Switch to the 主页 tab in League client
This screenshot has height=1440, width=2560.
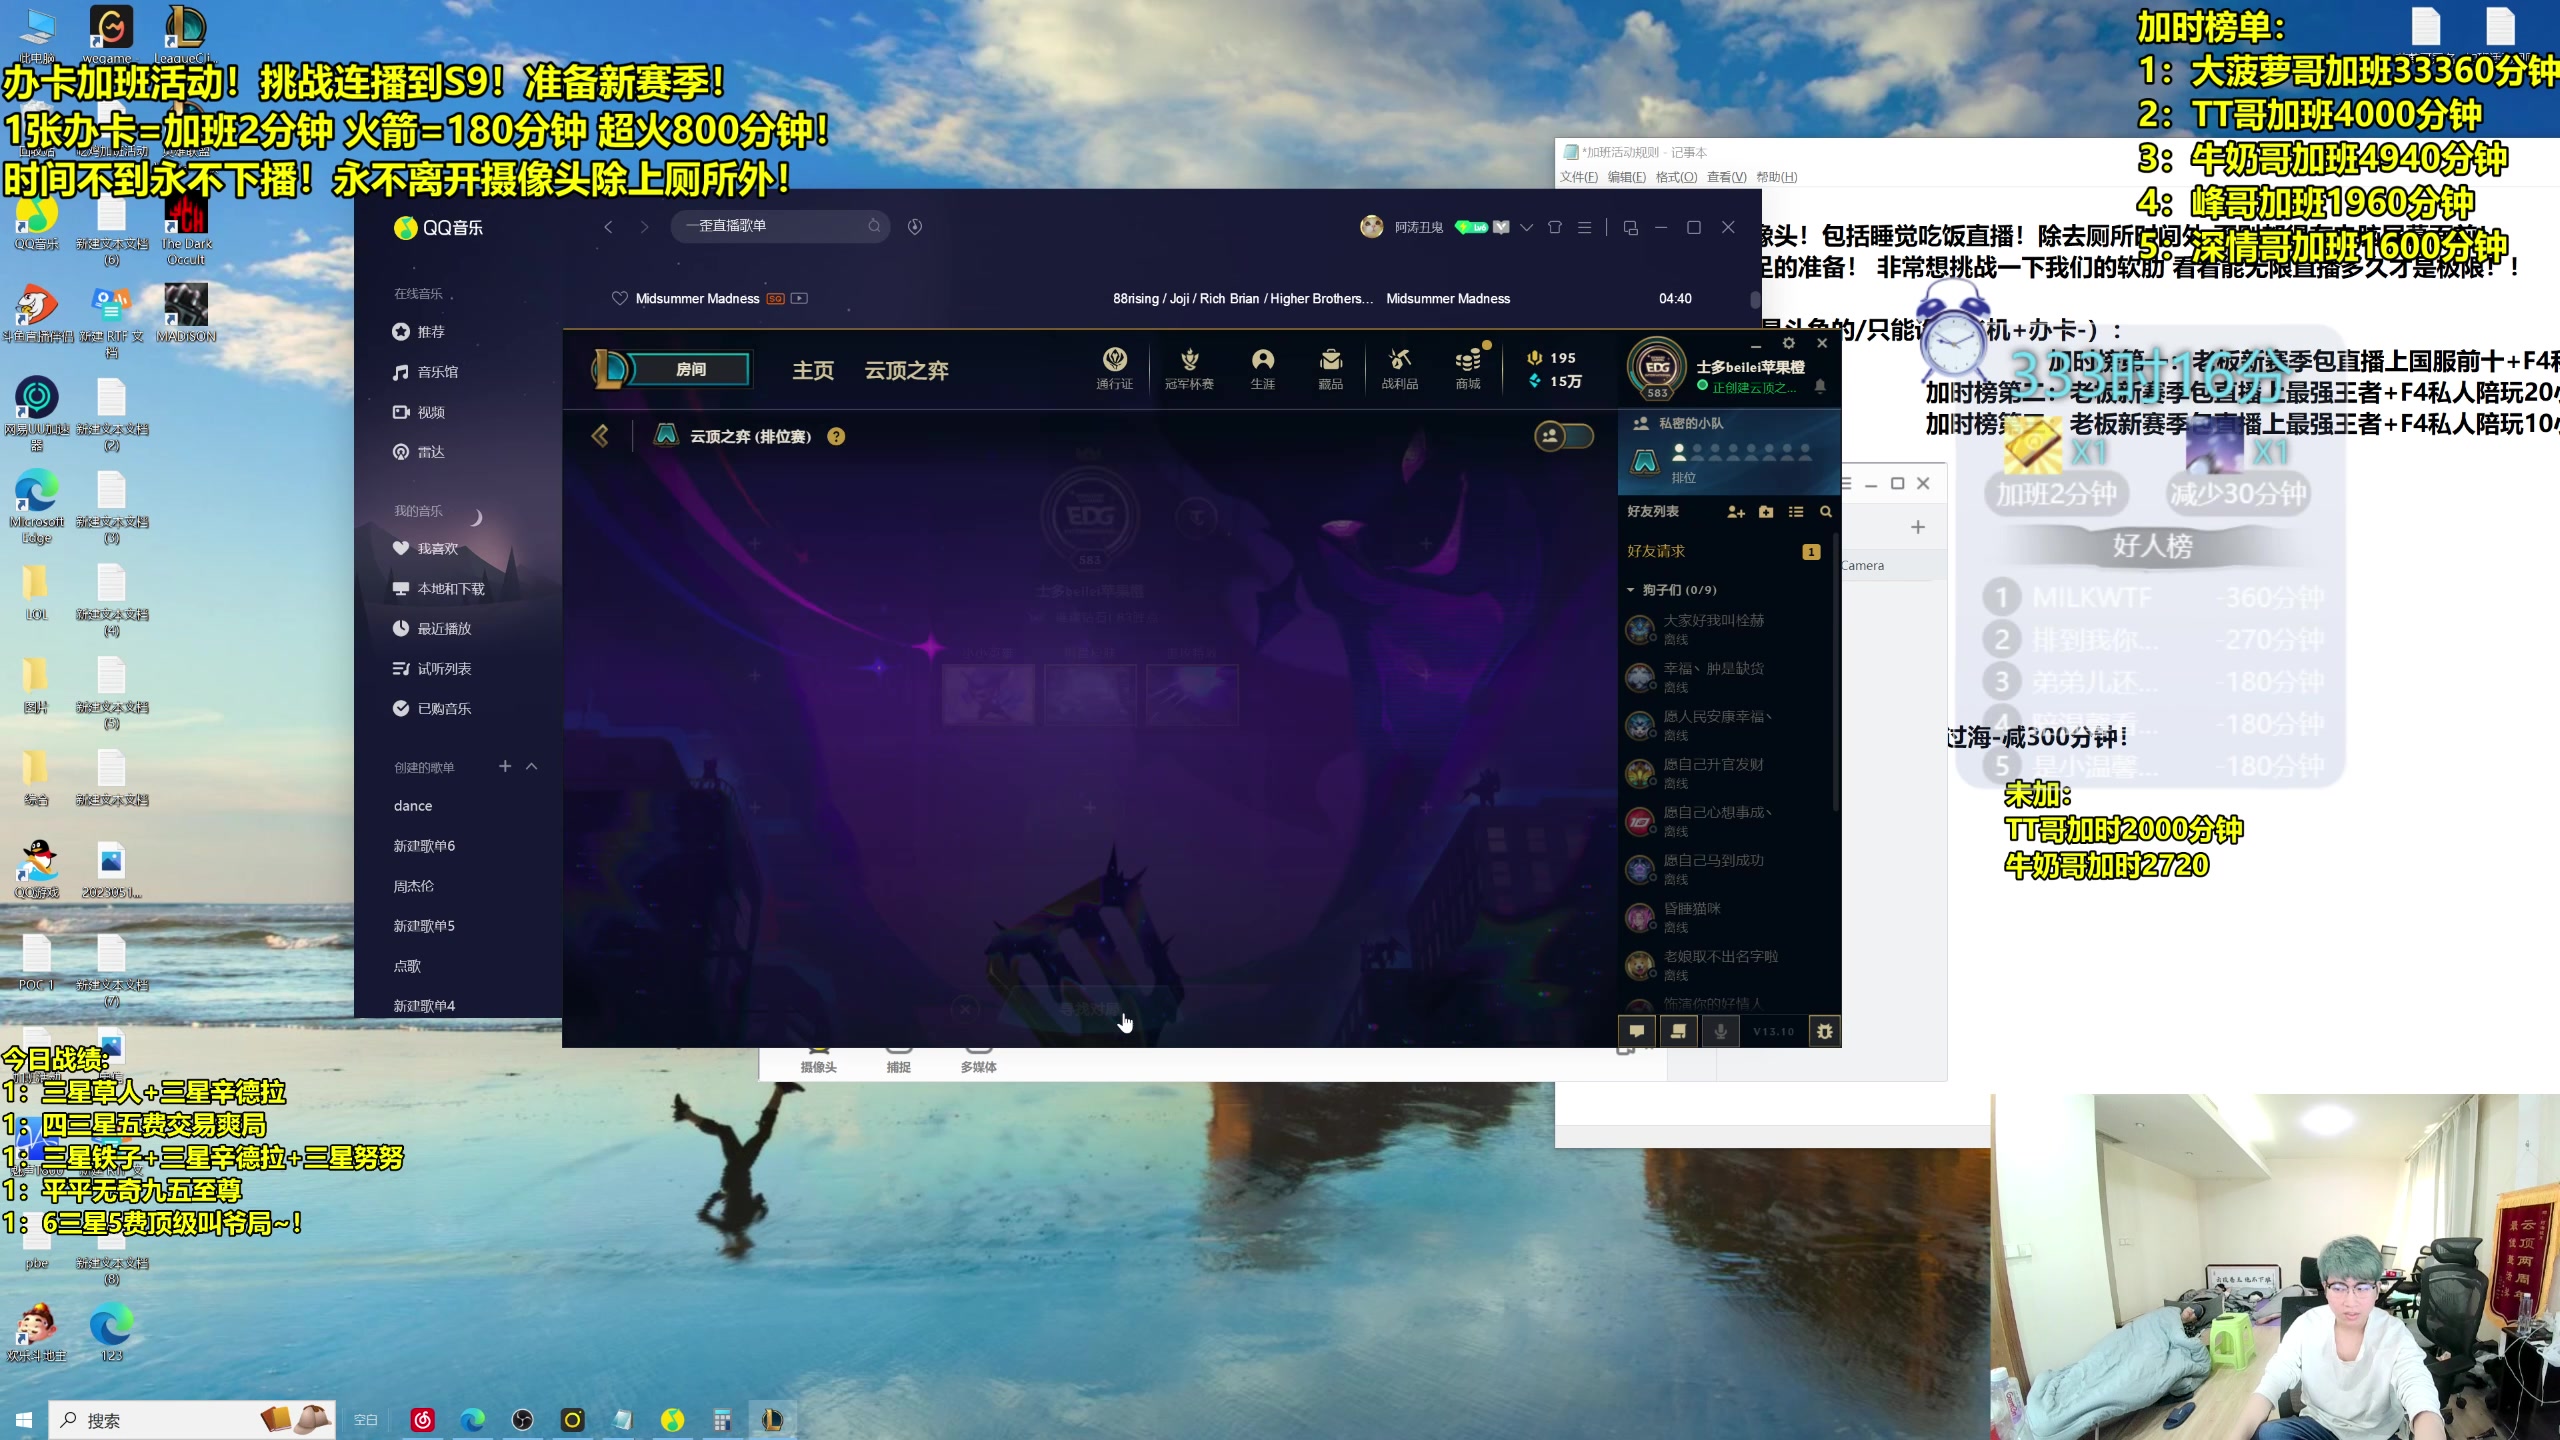pos(813,371)
